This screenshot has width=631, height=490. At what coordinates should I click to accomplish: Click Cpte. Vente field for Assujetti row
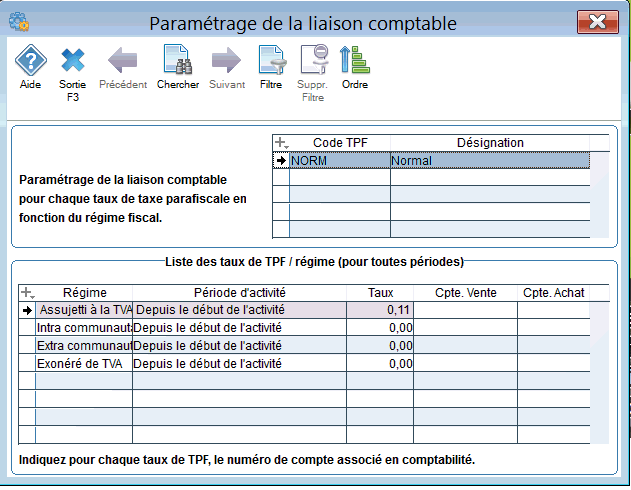(466, 310)
